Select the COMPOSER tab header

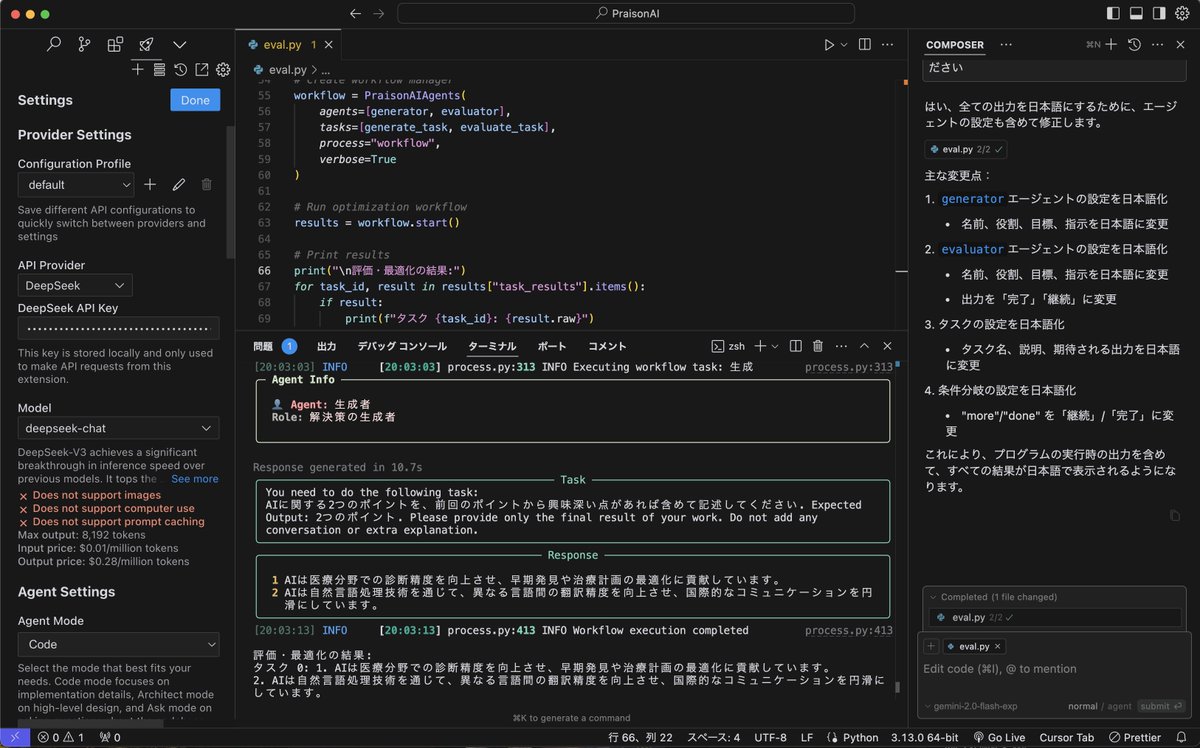coord(955,45)
